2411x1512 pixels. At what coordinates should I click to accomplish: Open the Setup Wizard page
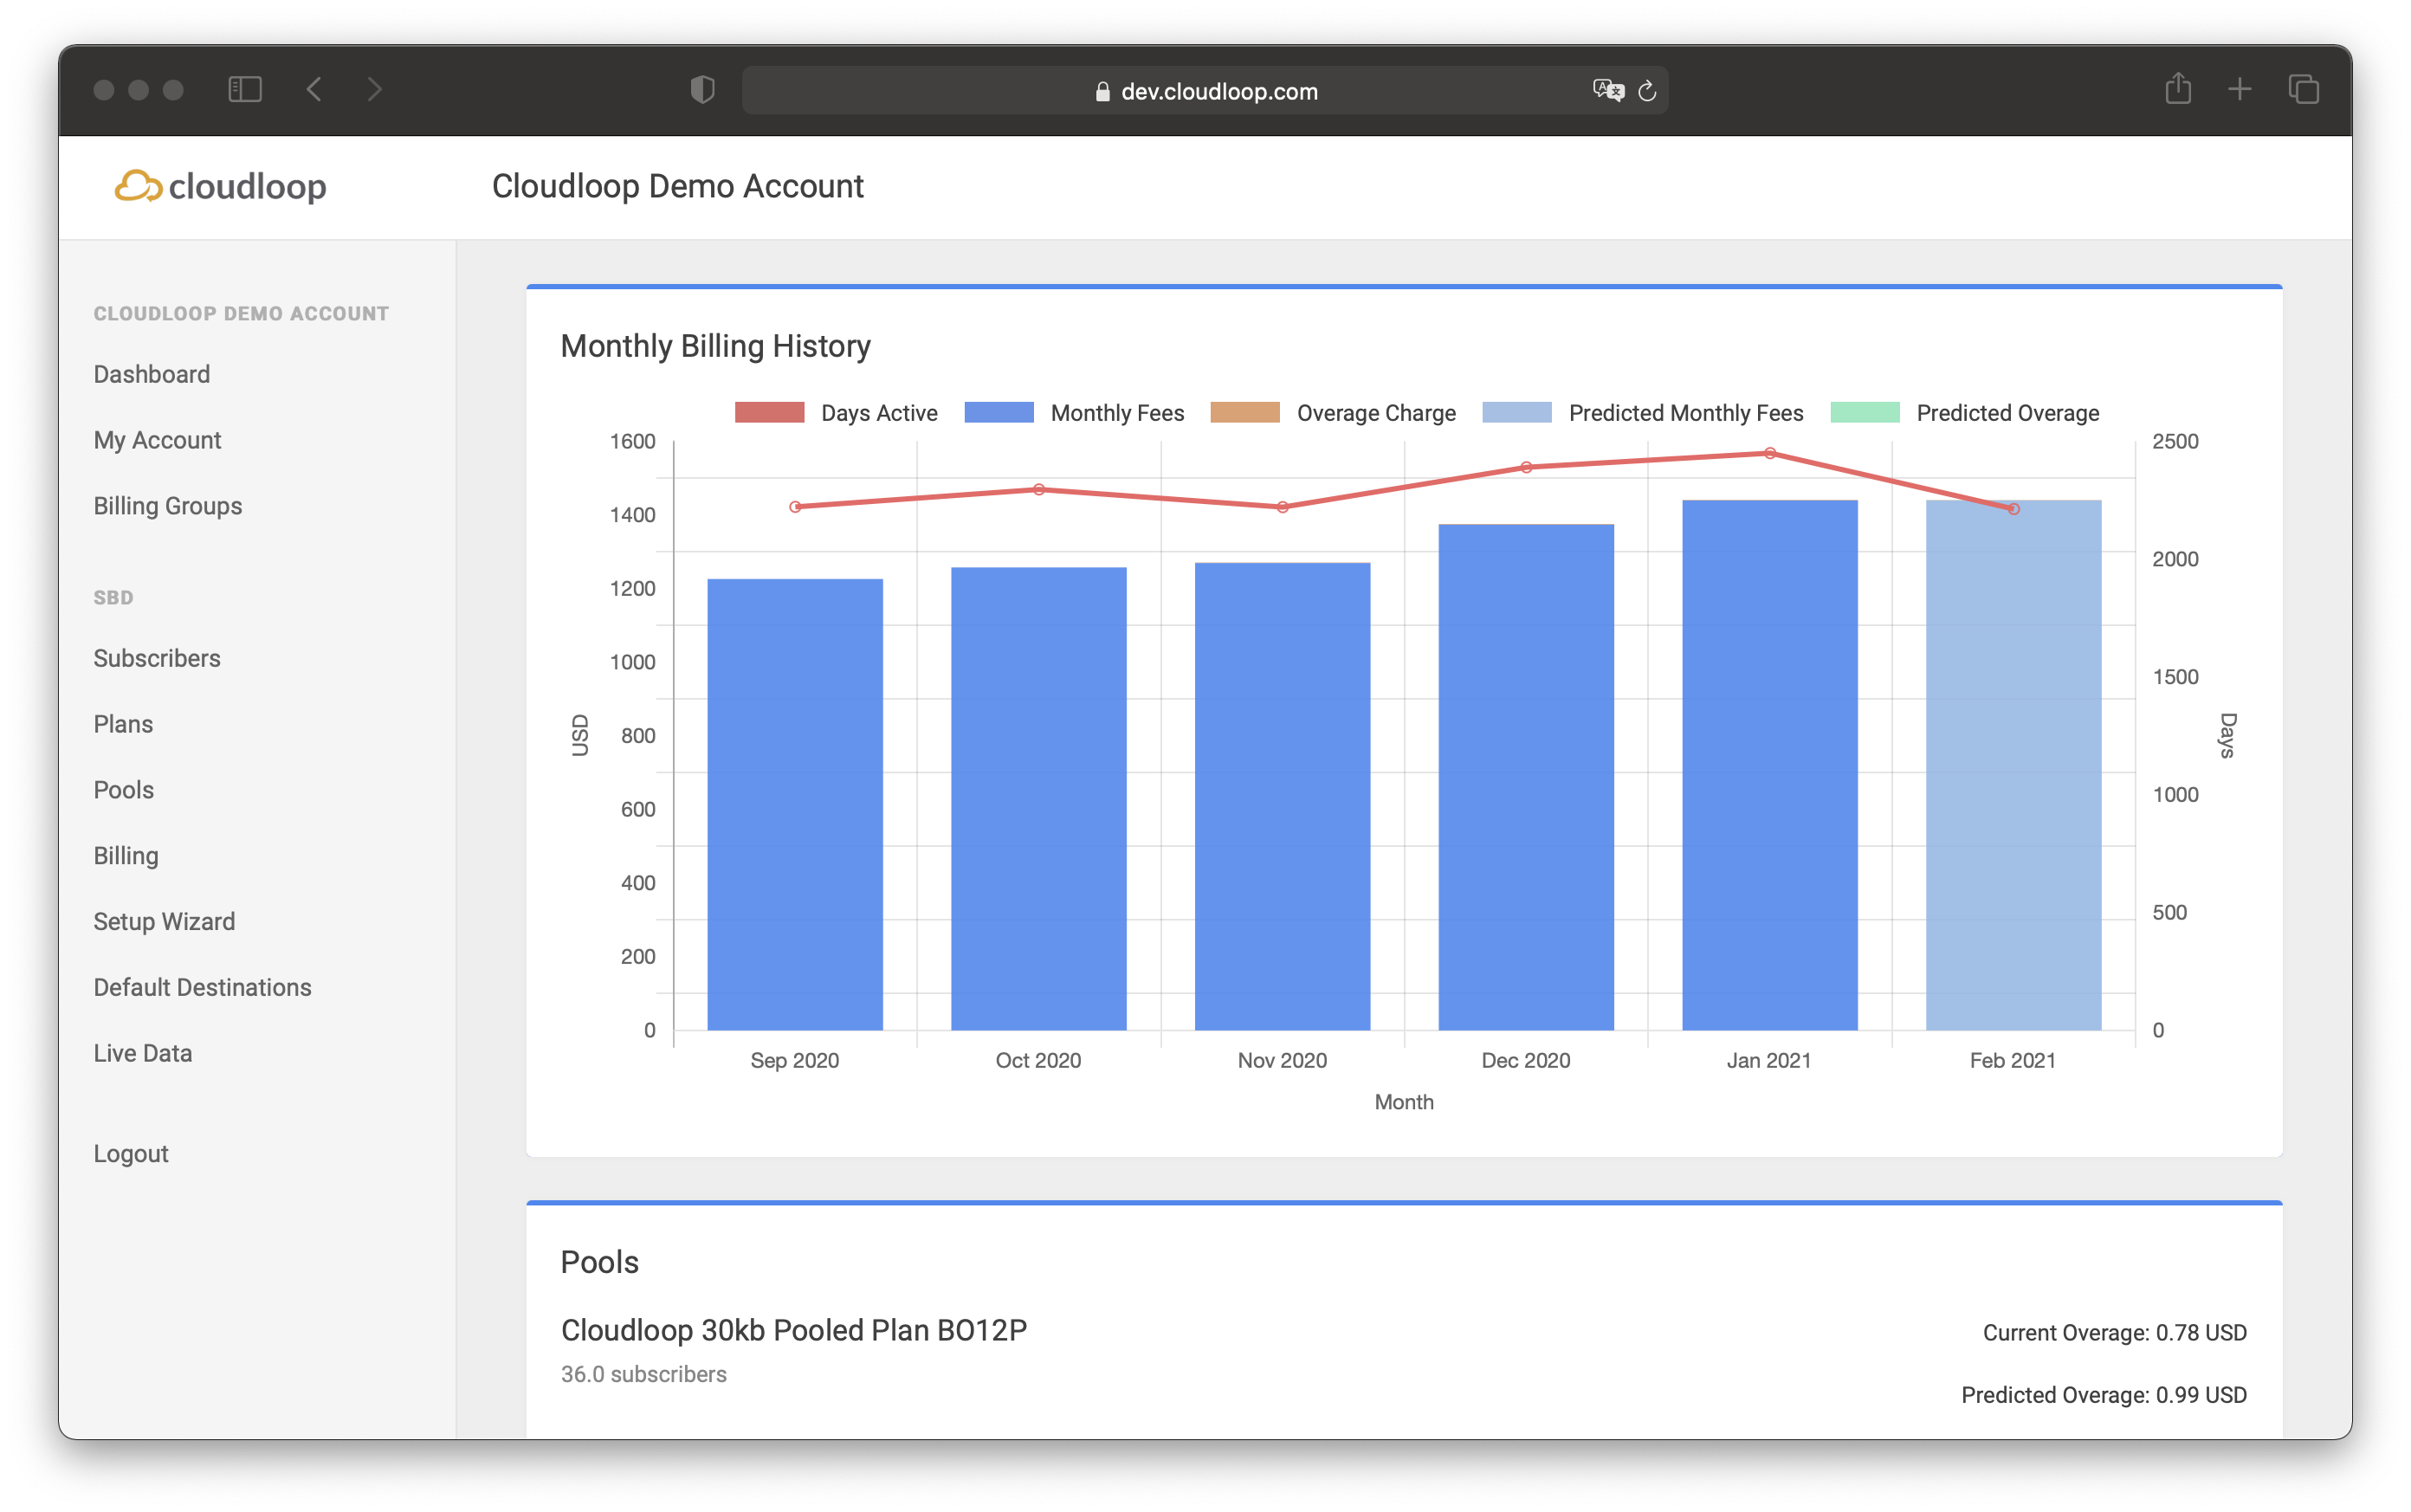164,921
